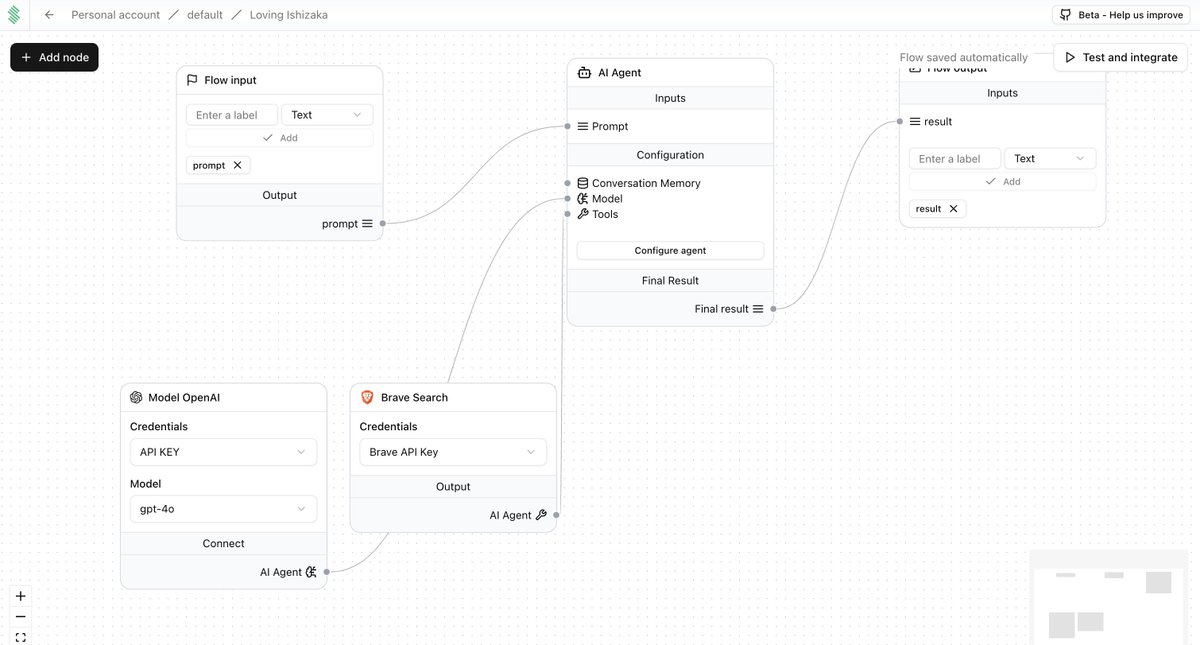Click the fit-view icon in canvas controls
The height and width of the screenshot is (645, 1200).
20,636
